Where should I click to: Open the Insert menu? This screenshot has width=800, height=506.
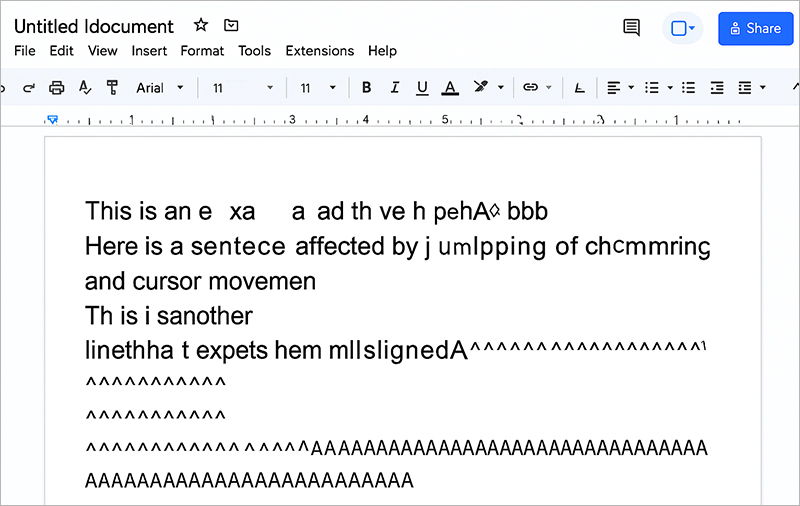[x=149, y=51]
